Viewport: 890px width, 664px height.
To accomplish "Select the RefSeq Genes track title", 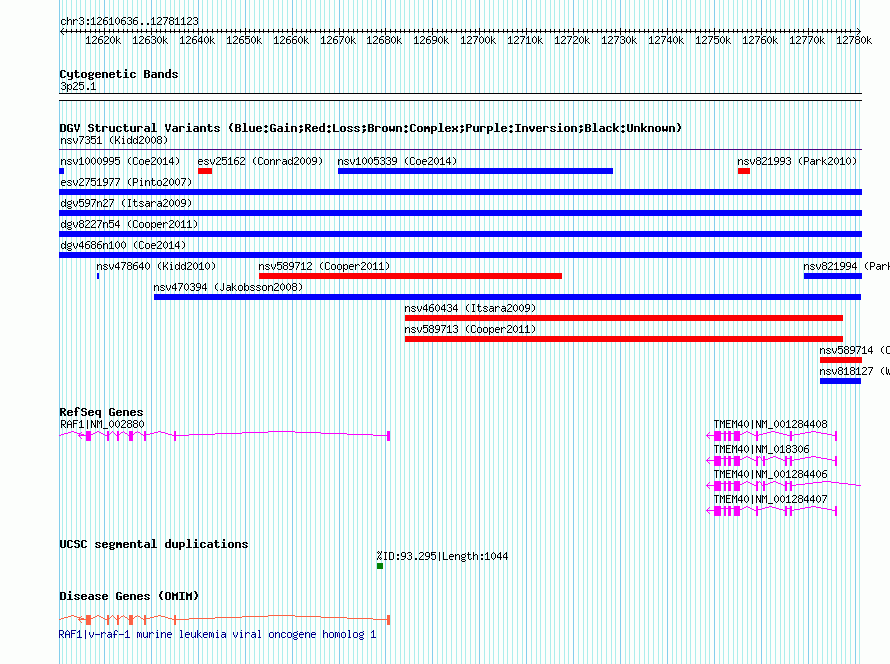I will click(x=102, y=412).
